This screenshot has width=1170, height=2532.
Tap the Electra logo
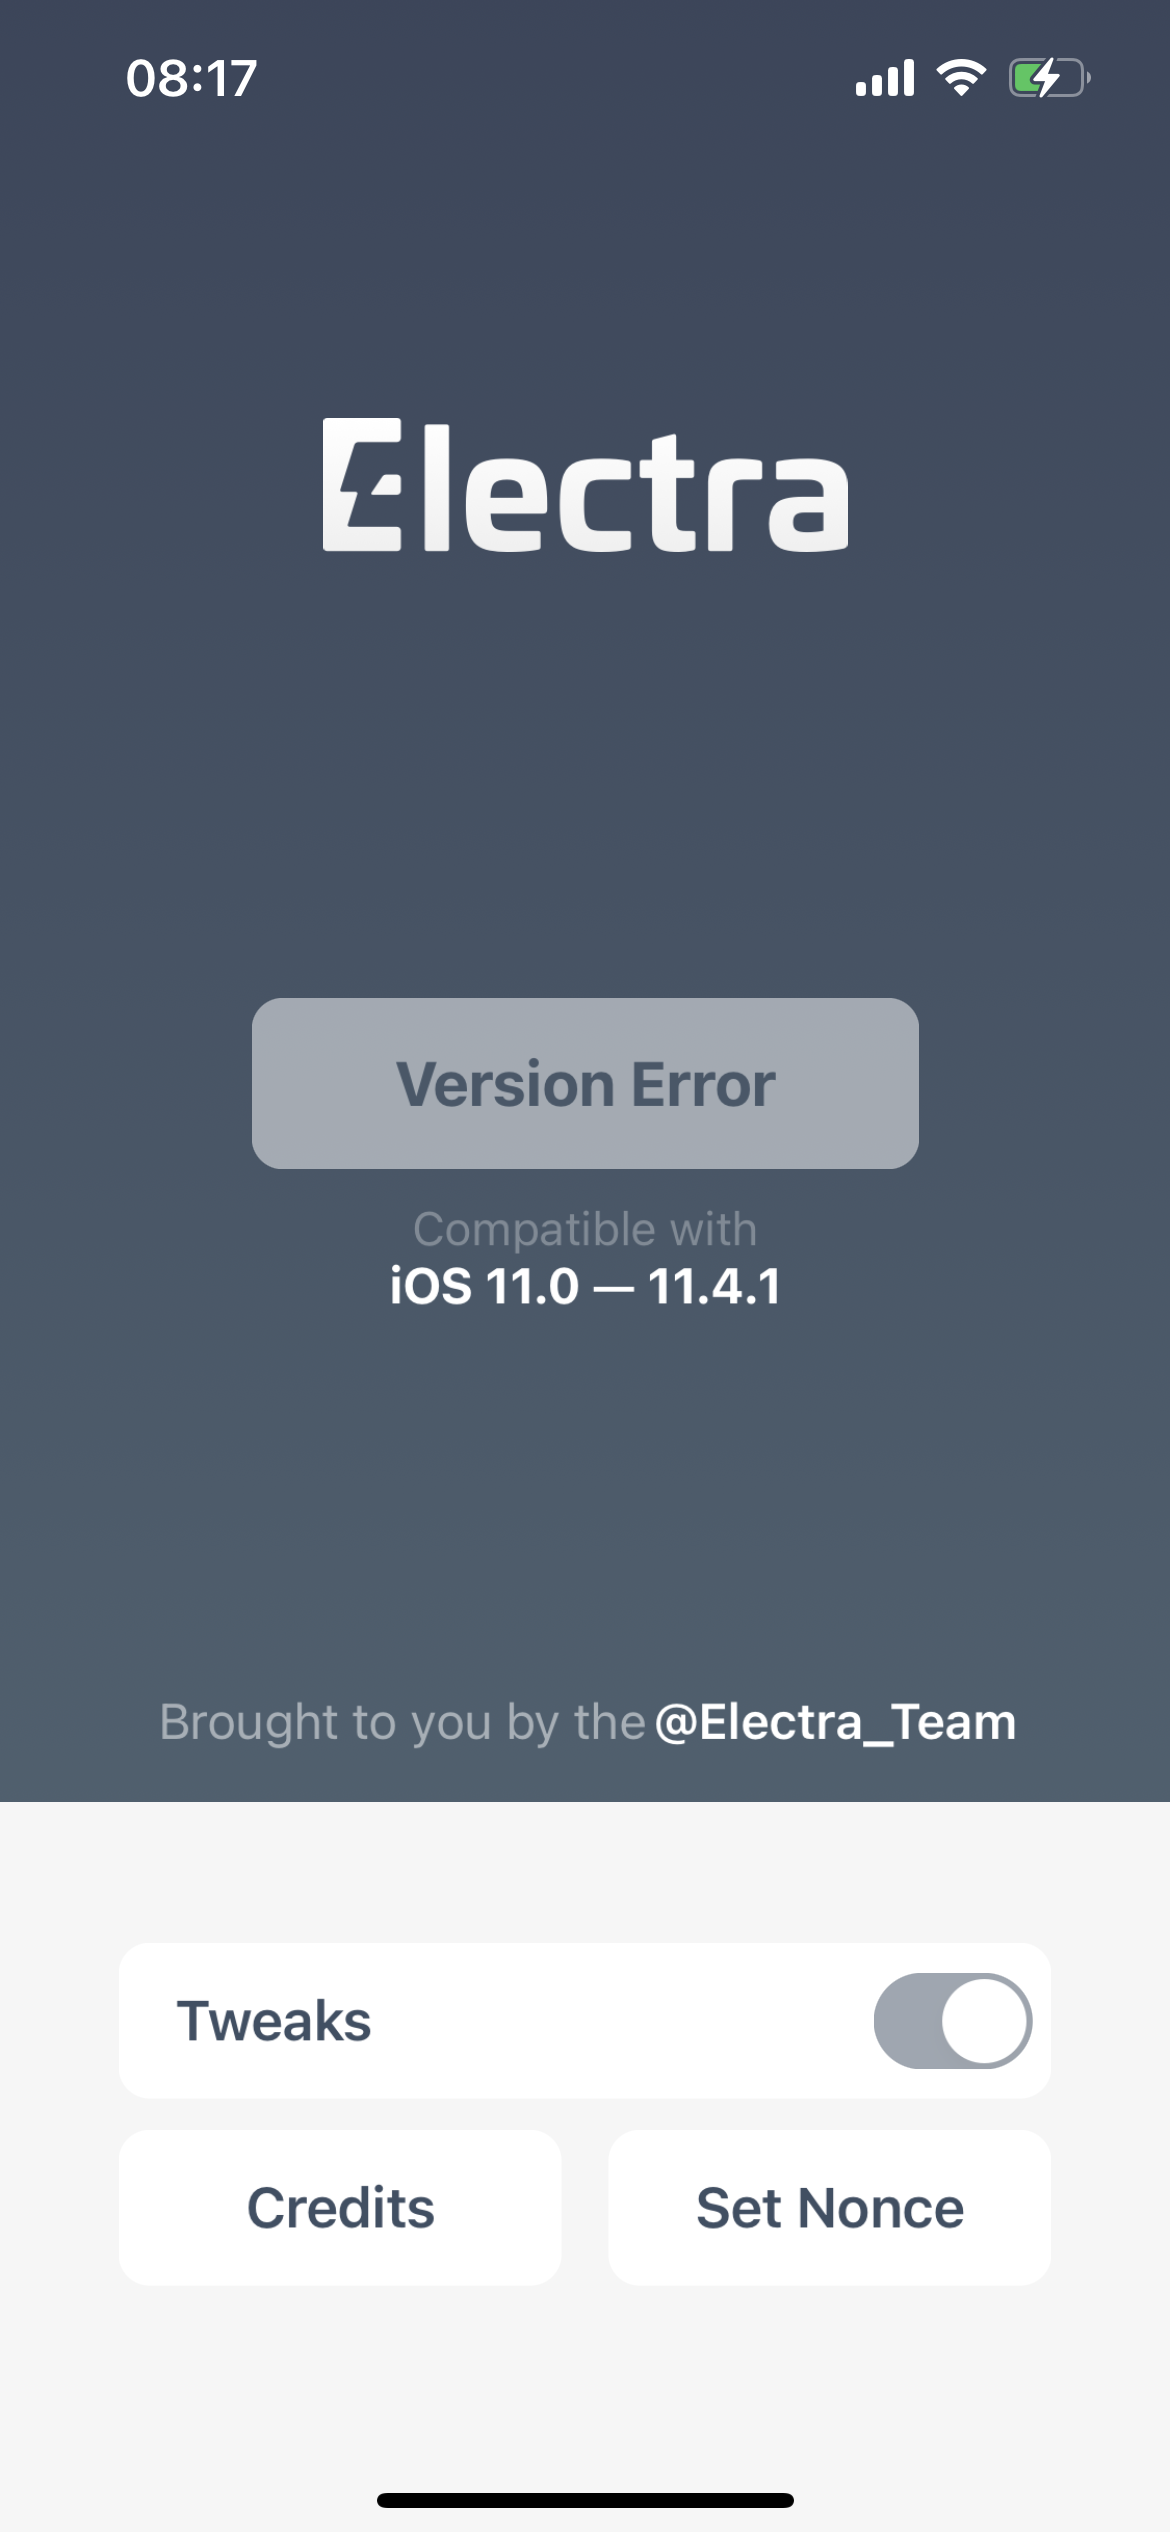[x=585, y=485]
